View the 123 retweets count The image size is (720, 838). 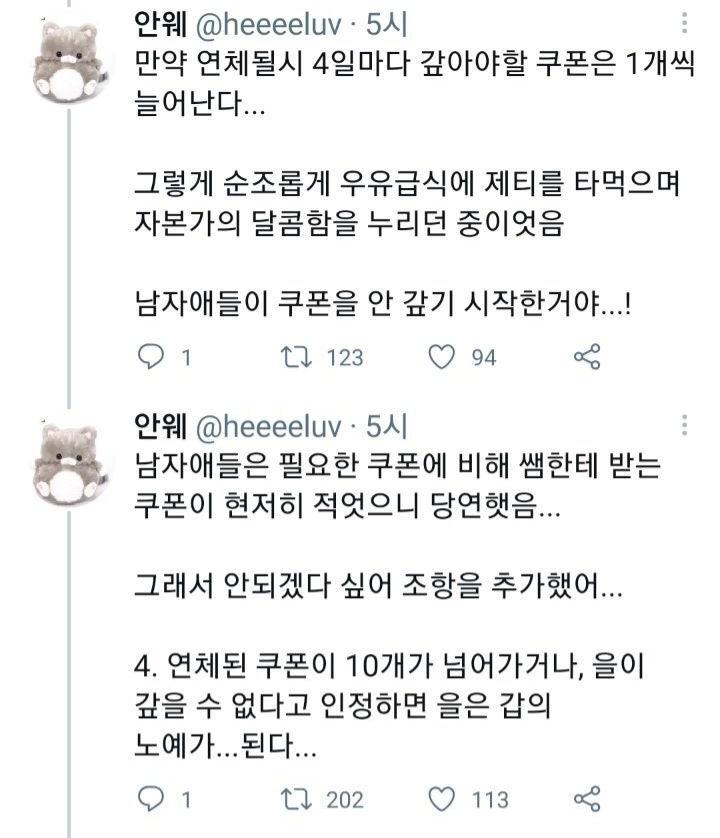click(345, 357)
